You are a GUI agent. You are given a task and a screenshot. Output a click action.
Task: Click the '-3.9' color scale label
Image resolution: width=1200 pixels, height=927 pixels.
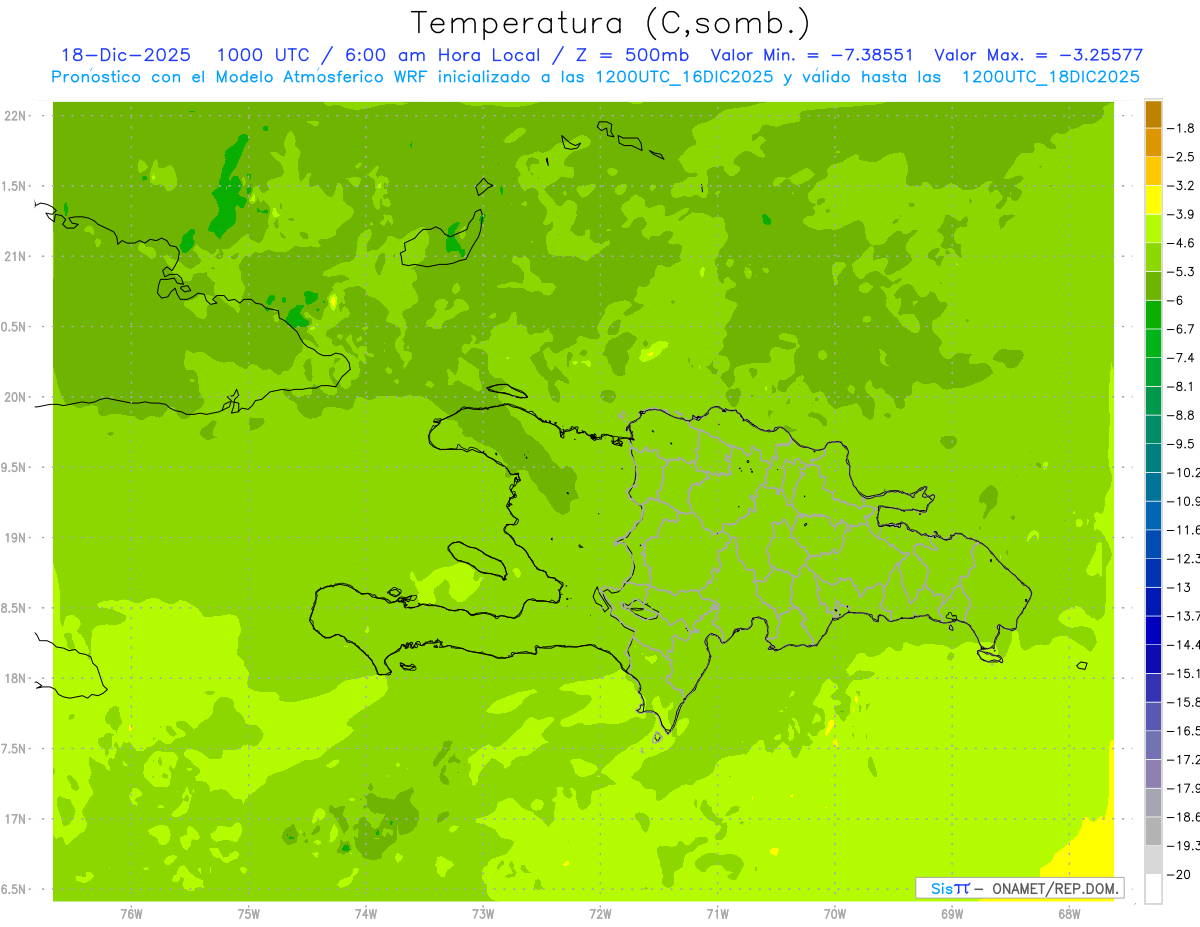[x=1182, y=214]
